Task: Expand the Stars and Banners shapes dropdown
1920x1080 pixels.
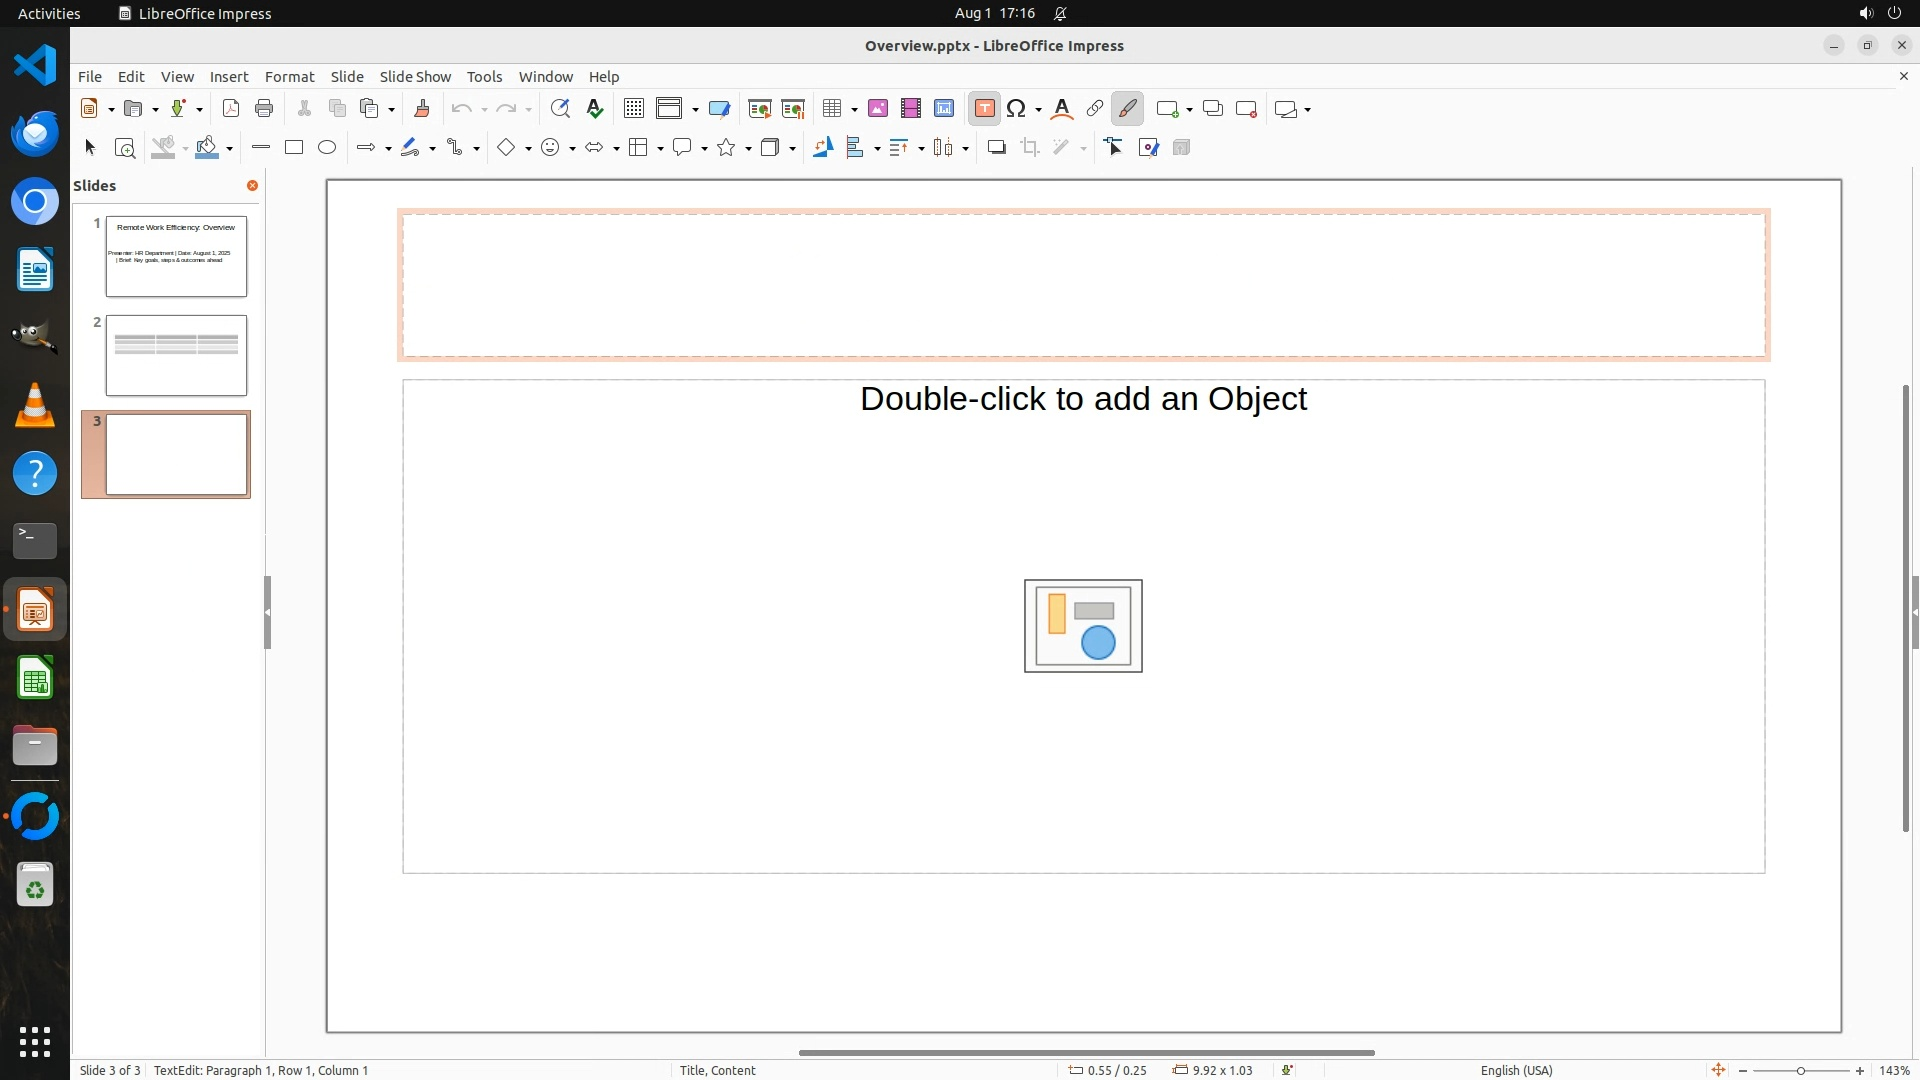Action: coord(749,149)
